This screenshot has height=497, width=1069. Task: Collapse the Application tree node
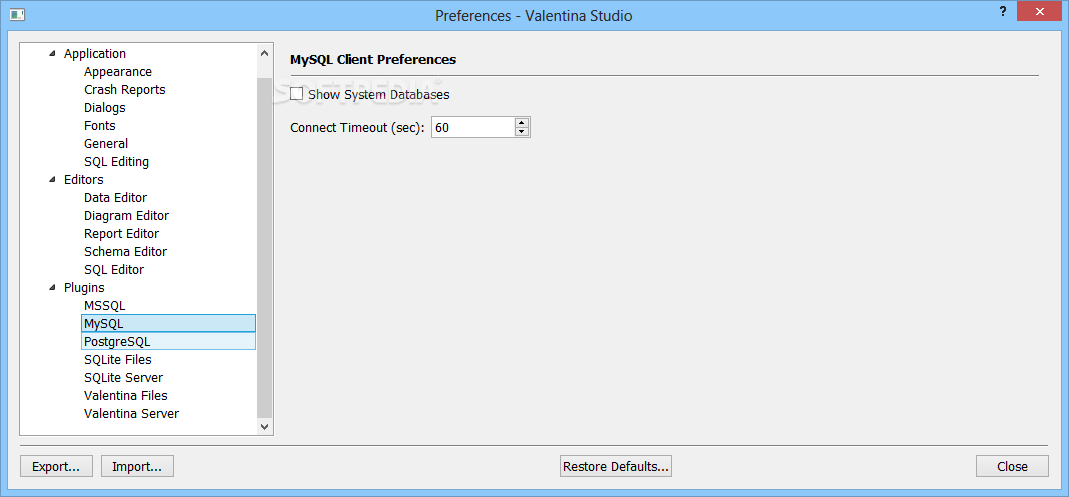[x=53, y=54]
